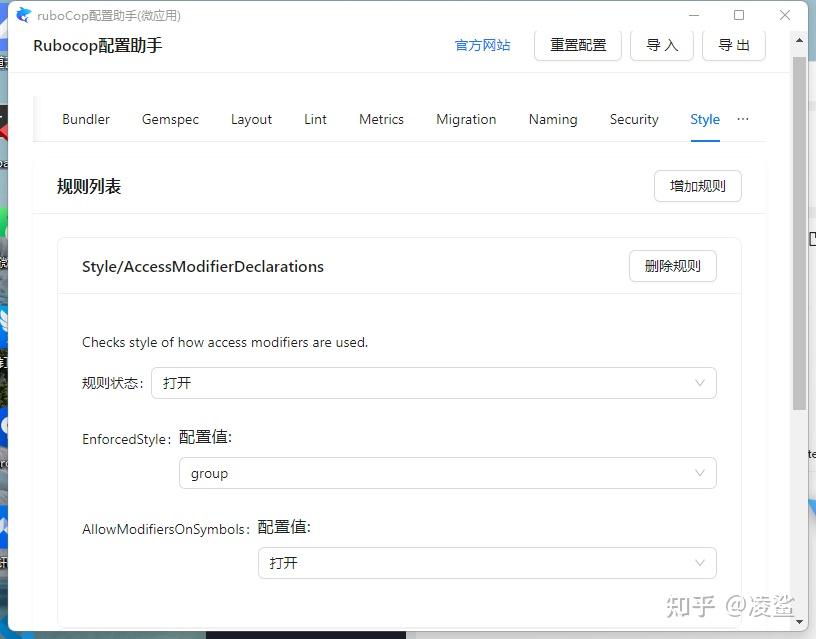Open the AllowModifiersOnSymbols value dropdown
The image size is (816, 639).
(x=486, y=563)
